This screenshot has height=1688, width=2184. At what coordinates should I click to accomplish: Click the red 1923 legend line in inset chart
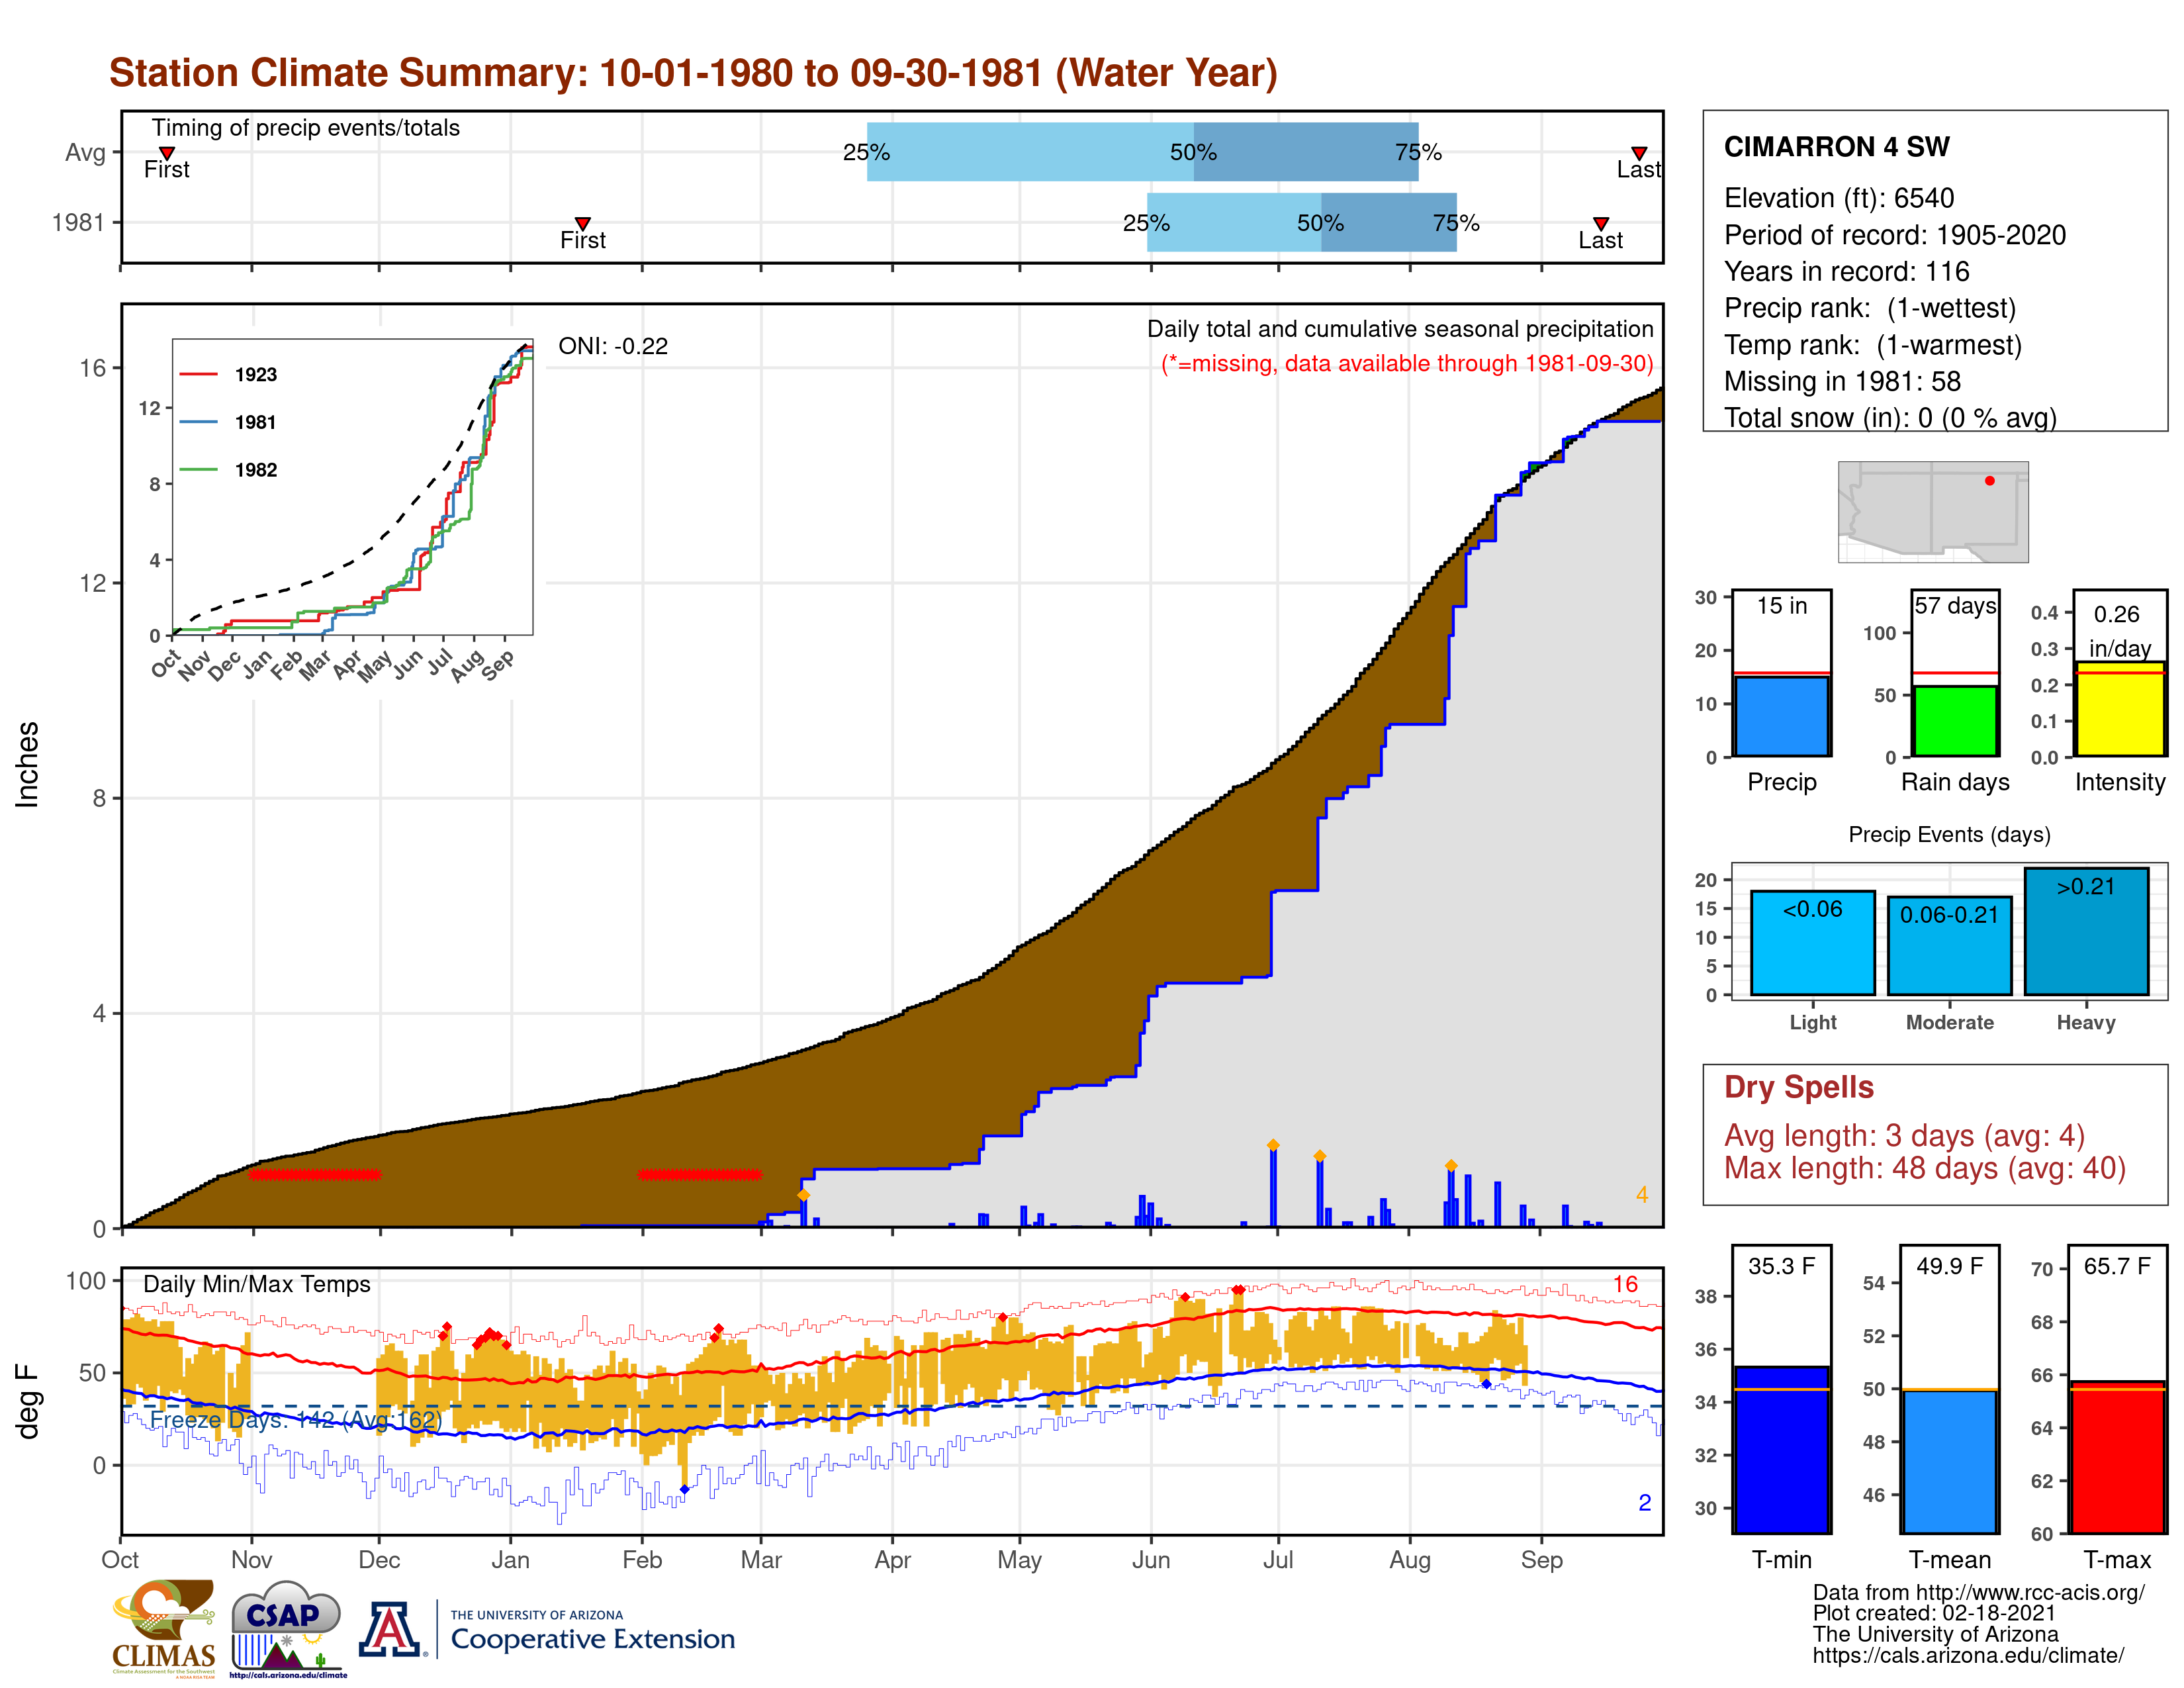click(198, 374)
